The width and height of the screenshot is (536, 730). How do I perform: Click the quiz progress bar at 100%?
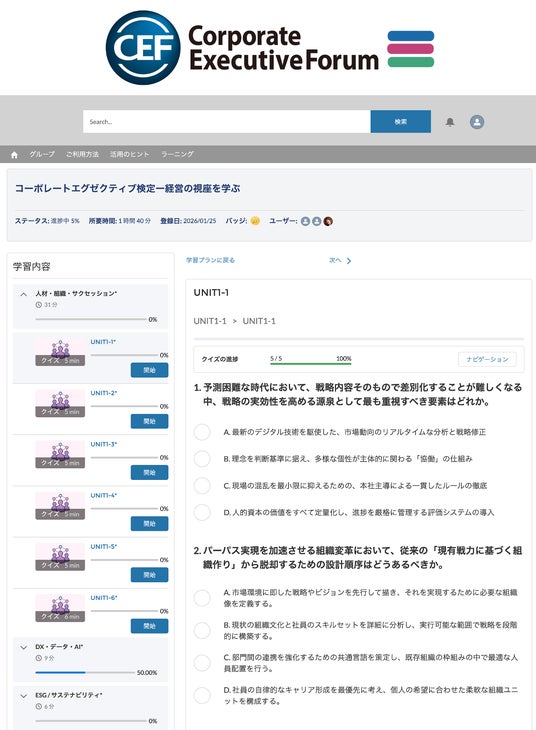point(311,364)
